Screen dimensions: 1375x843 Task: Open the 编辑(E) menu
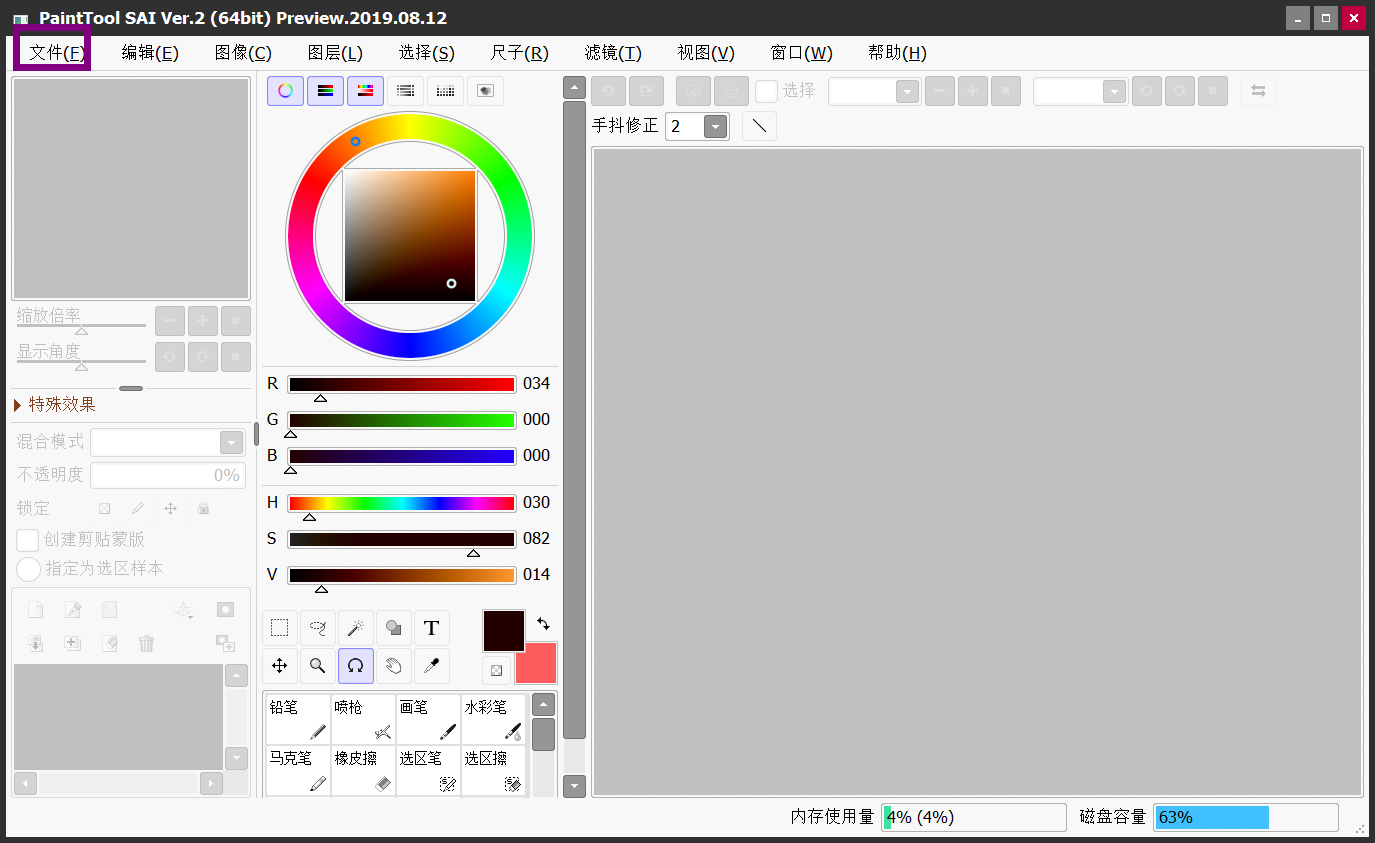(x=150, y=53)
